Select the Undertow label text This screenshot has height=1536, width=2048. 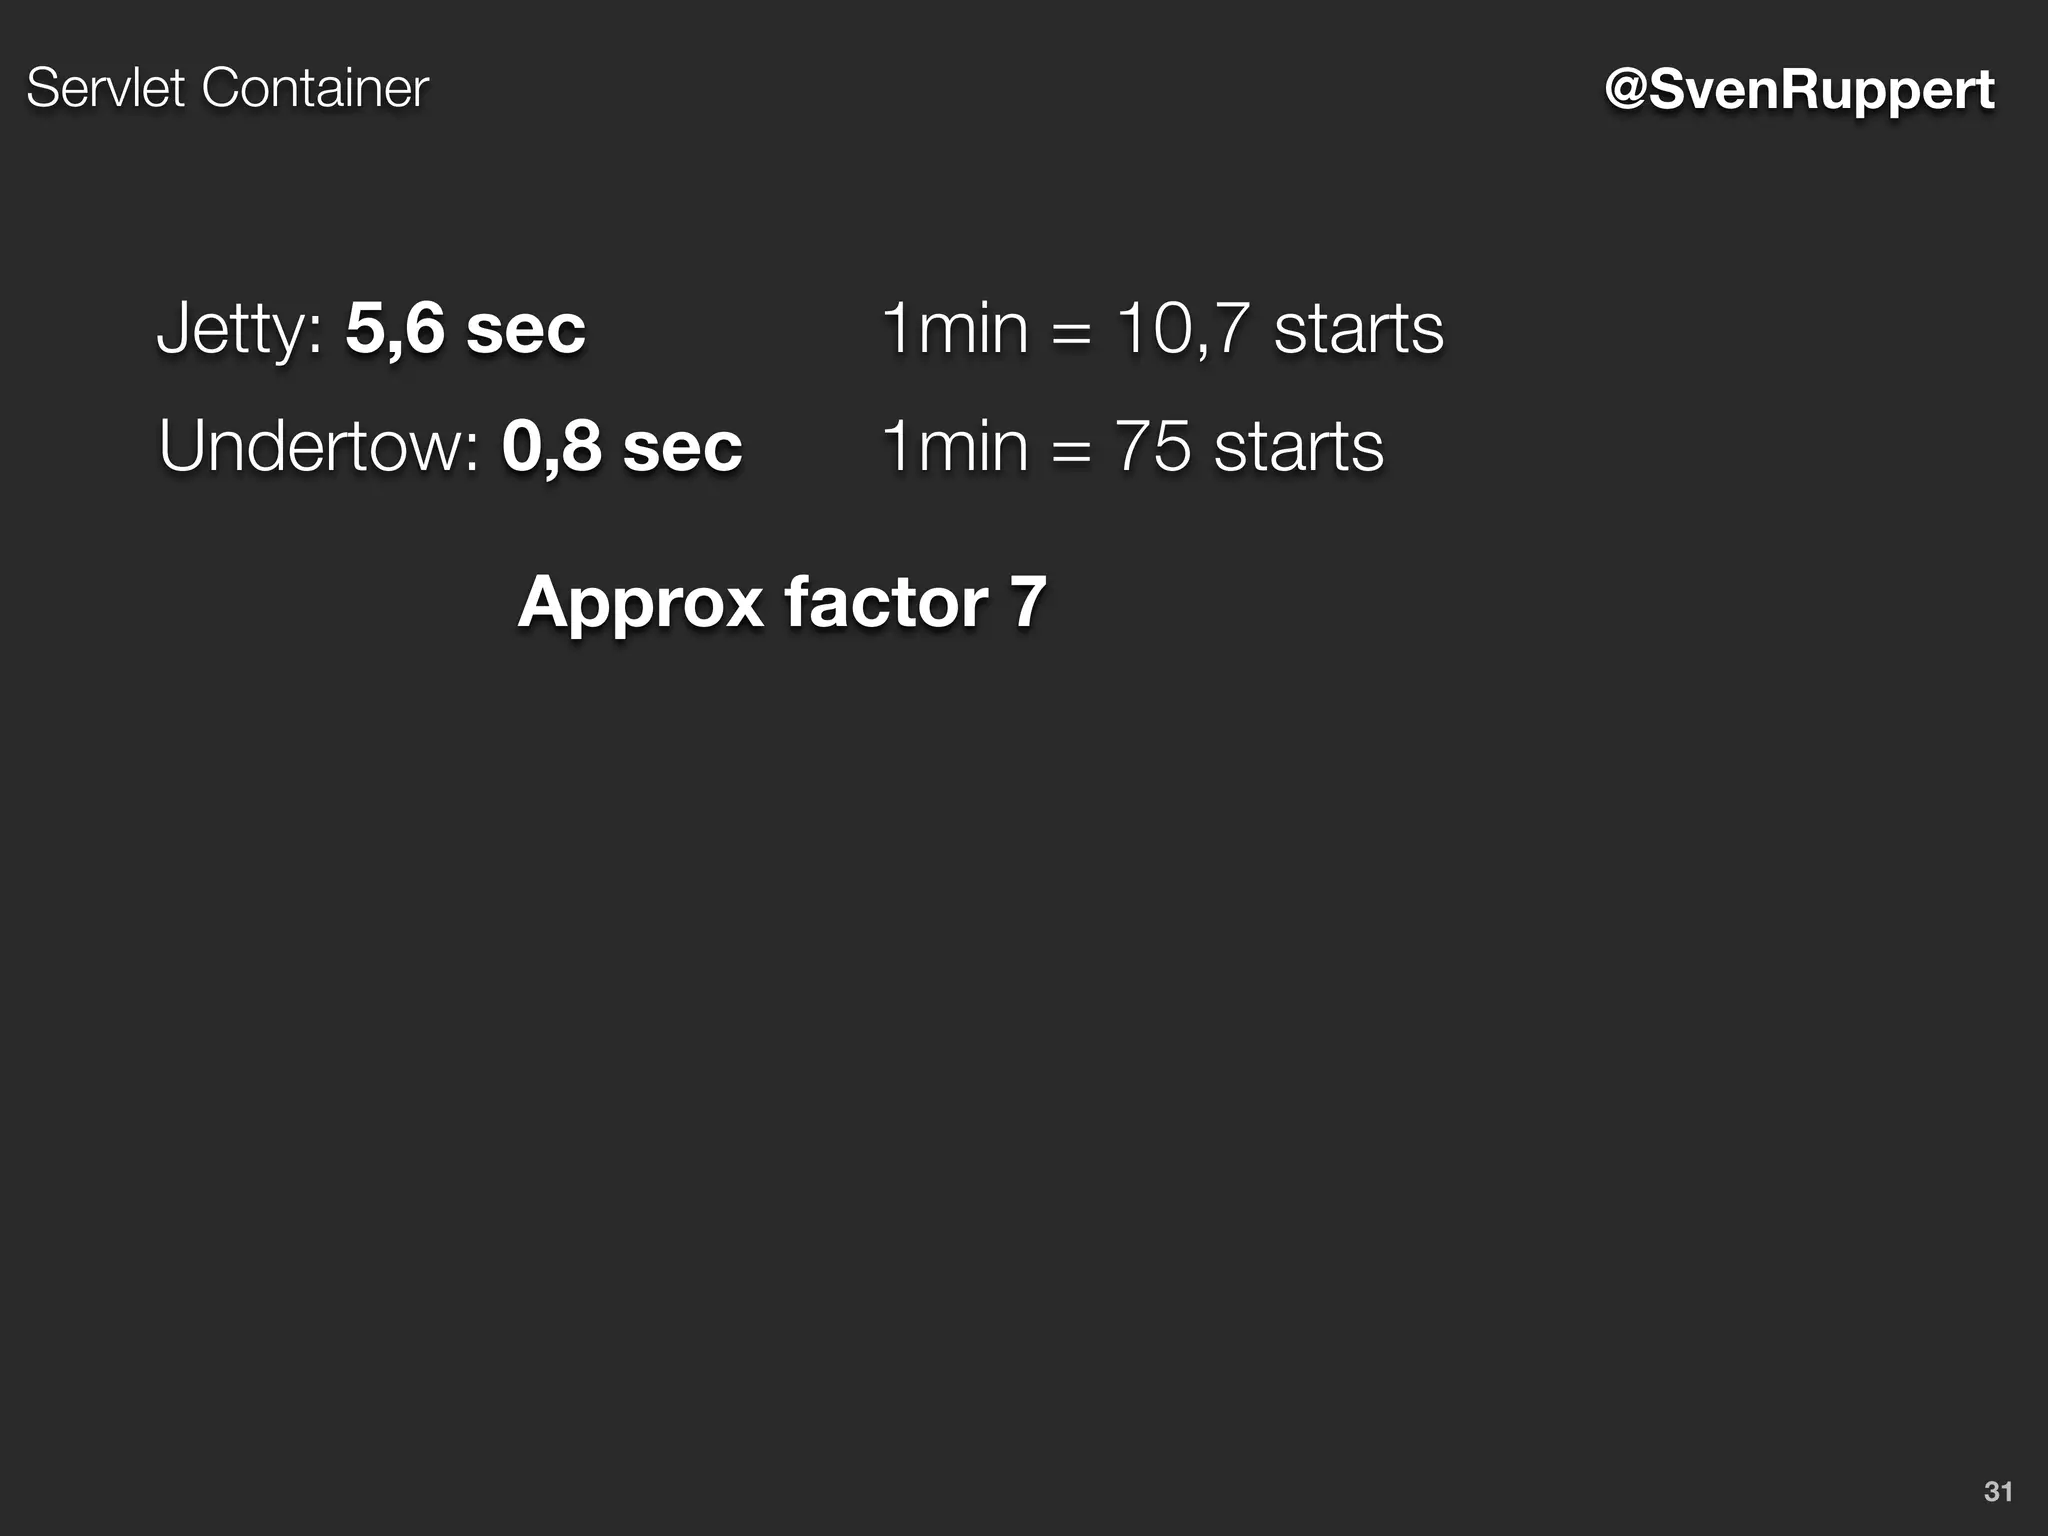pyautogui.click(x=318, y=446)
